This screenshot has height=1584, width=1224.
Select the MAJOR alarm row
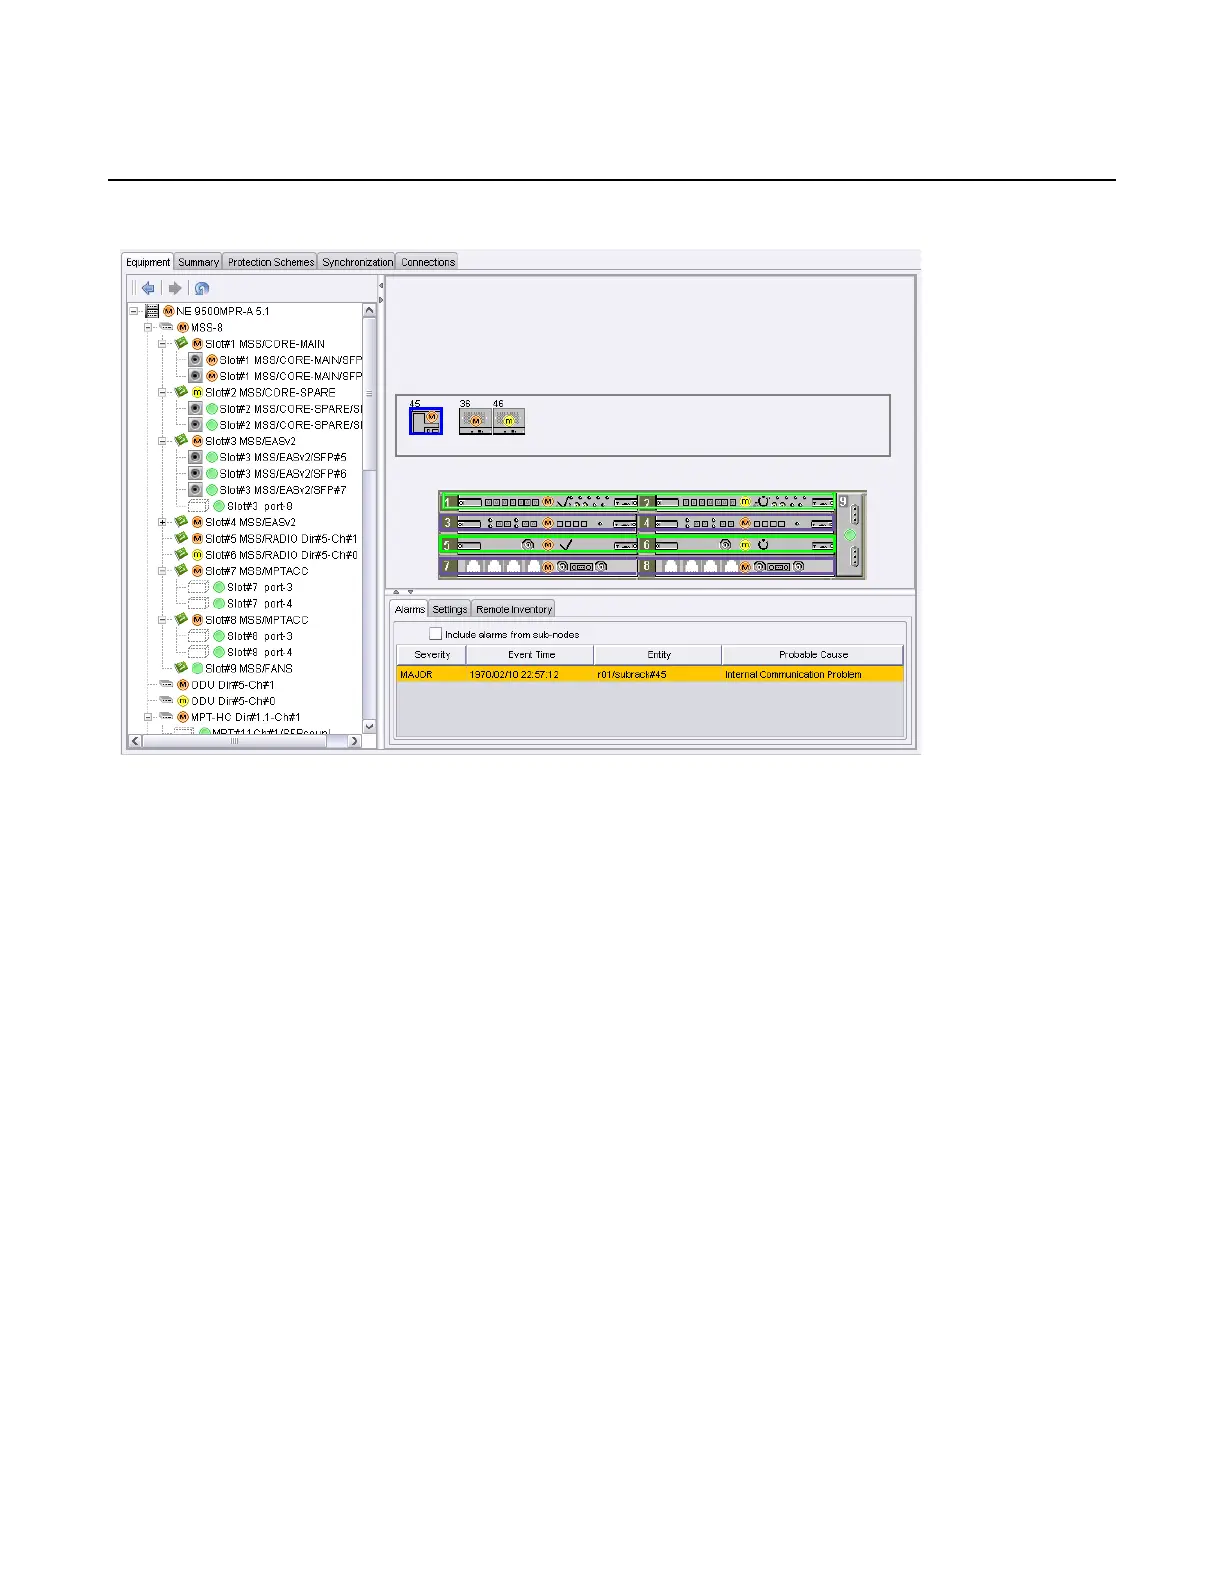650,675
